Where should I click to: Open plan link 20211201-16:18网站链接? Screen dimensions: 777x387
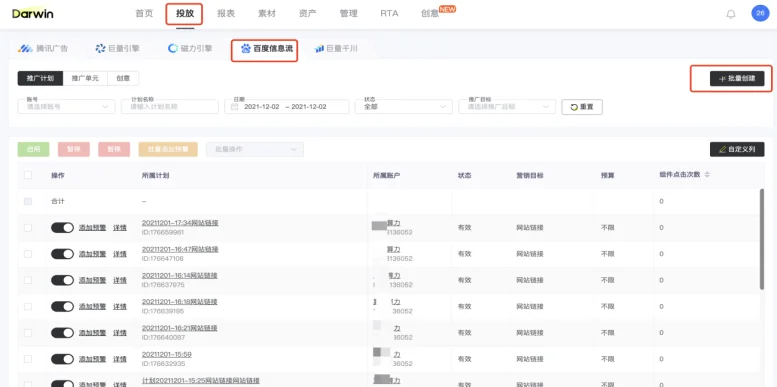tap(180, 302)
